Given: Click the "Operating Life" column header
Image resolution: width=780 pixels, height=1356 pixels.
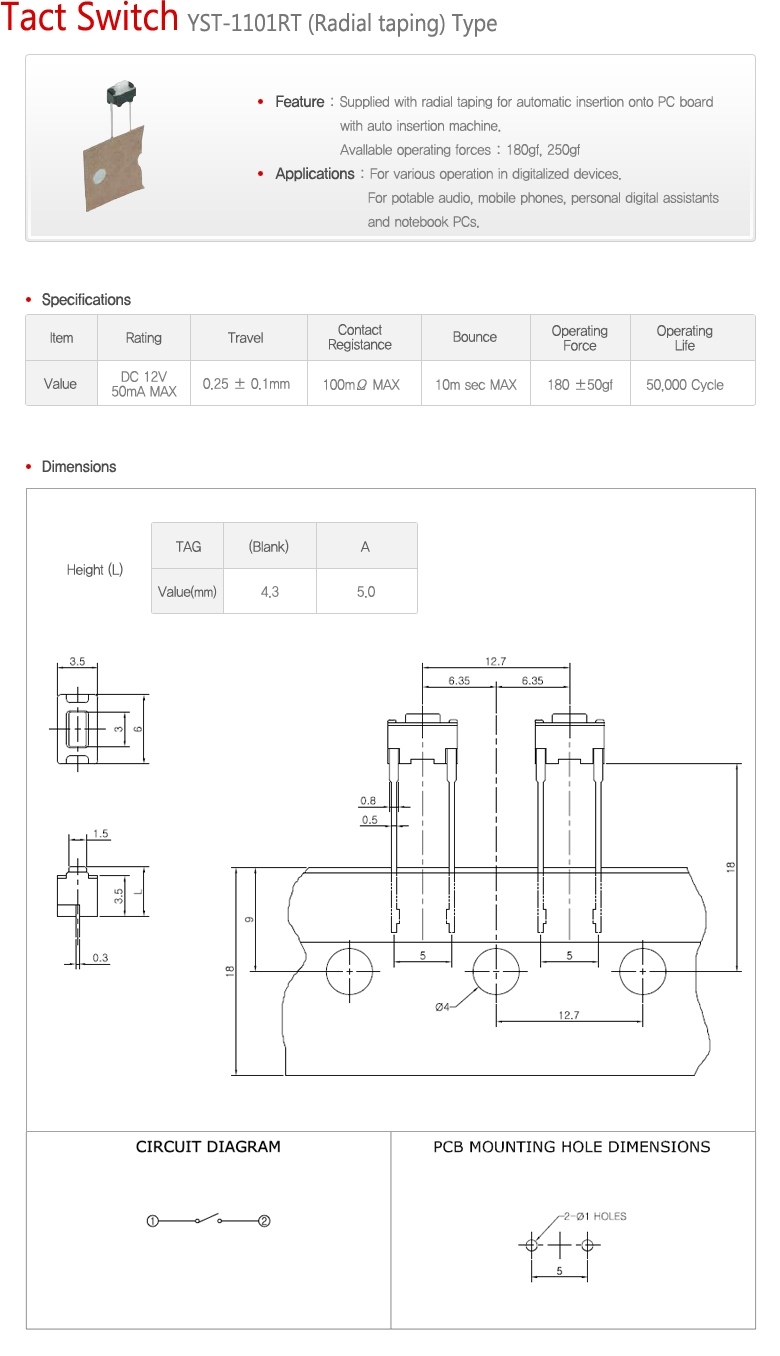Looking at the screenshot, I should tap(684, 338).
